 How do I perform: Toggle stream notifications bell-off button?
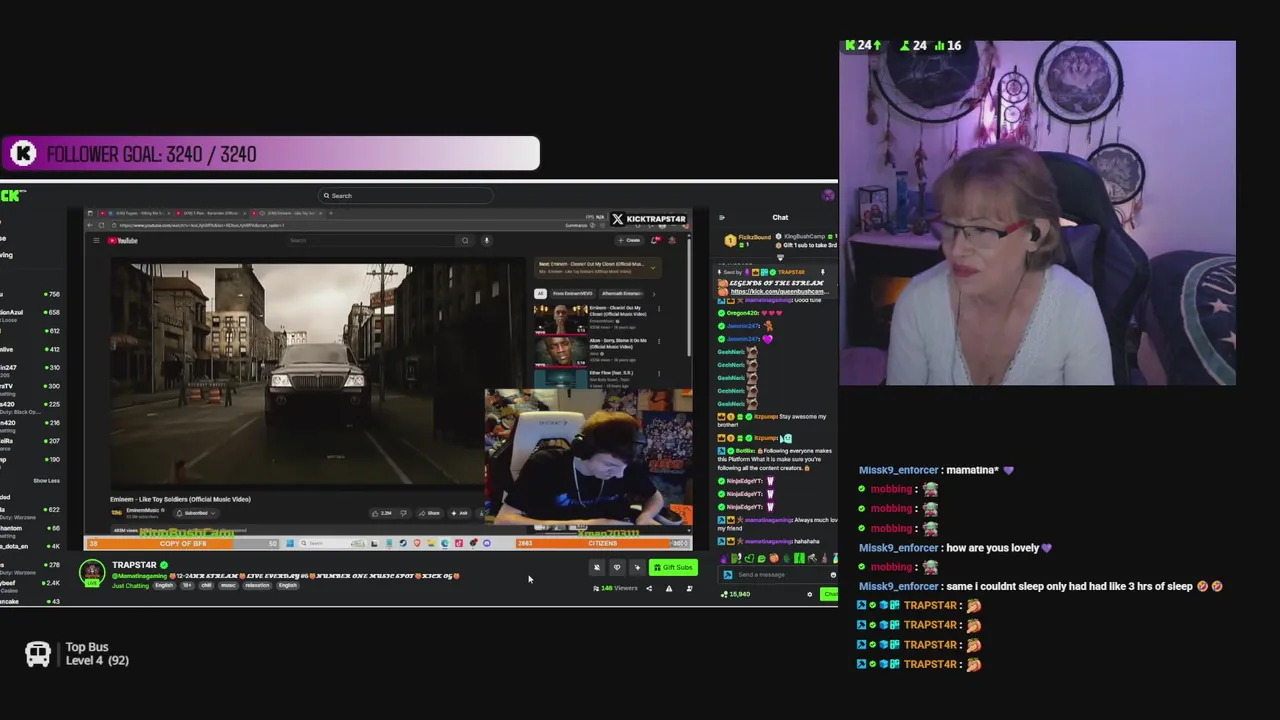tap(597, 568)
